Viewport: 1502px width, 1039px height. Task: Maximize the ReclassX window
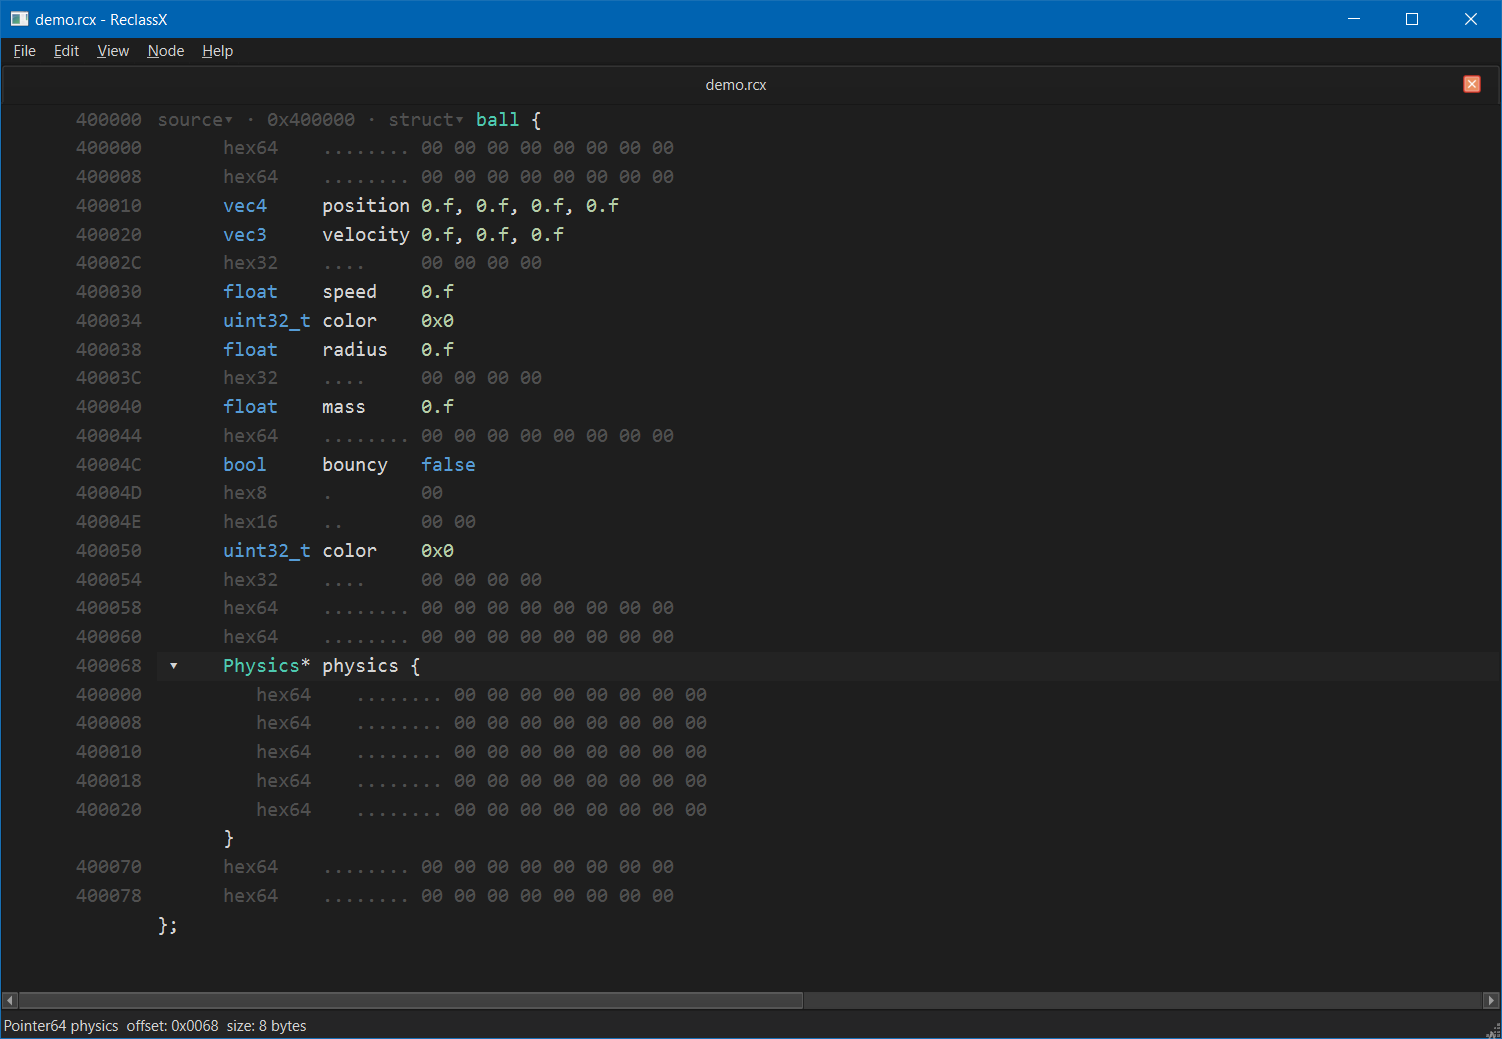tap(1412, 19)
